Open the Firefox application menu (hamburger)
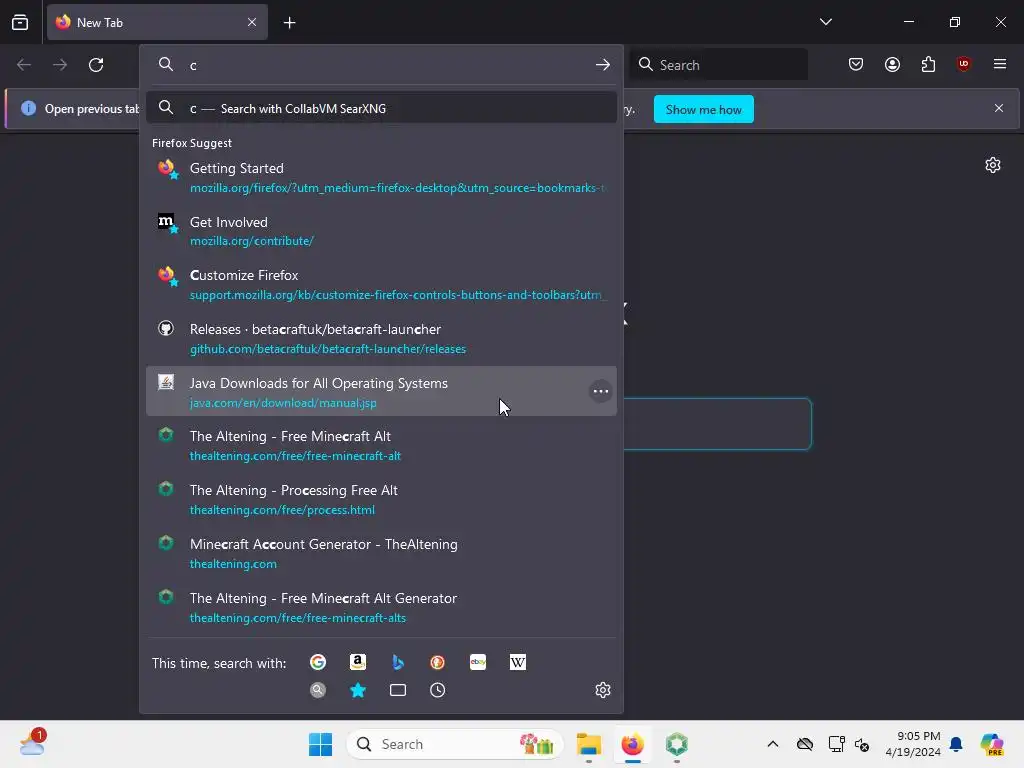Screen dimensions: 1024x768 click(x=1000, y=64)
